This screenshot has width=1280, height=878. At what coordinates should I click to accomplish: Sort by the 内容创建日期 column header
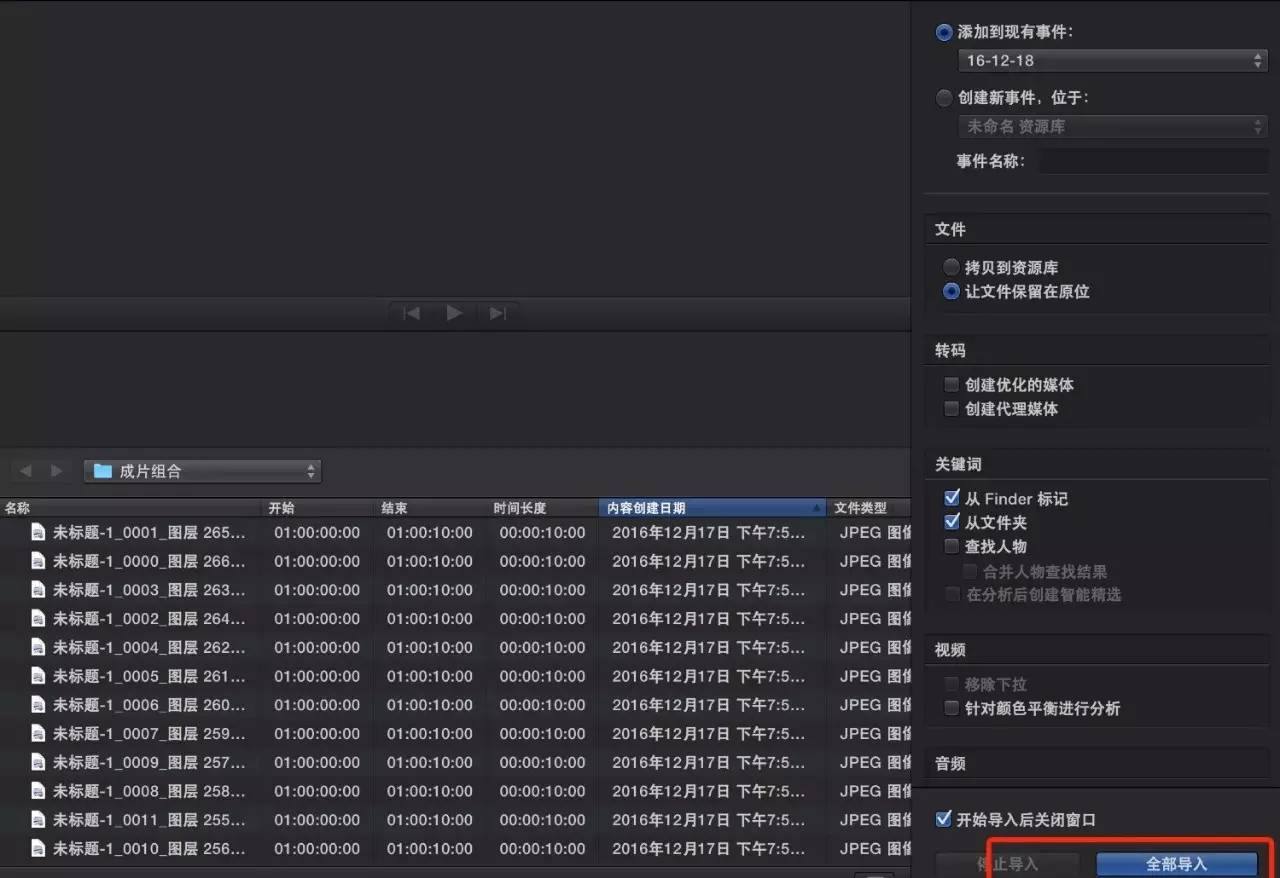711,508
